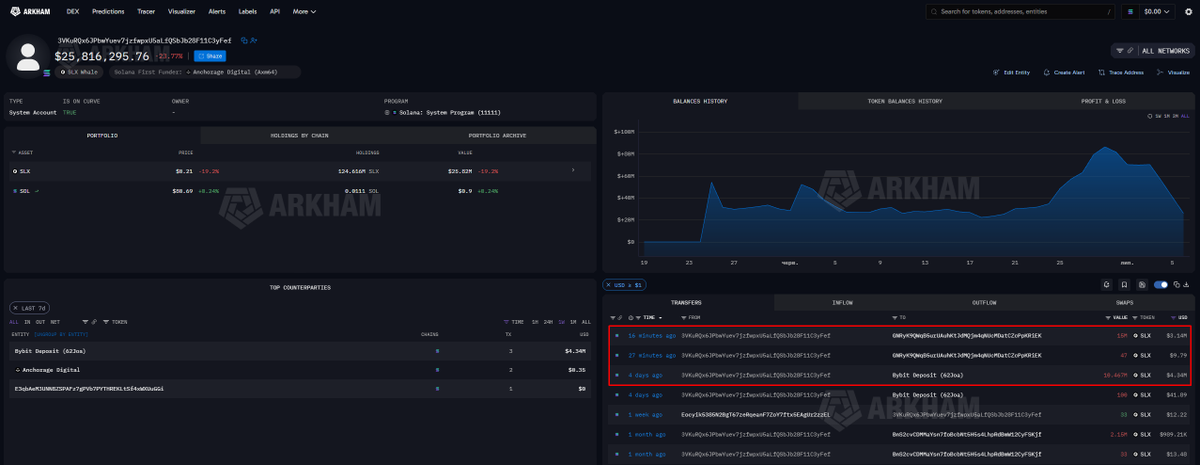The height and width of the screenshot is (465, 1200).
Task: Click the default avatar profile picture
Action: 28,57
